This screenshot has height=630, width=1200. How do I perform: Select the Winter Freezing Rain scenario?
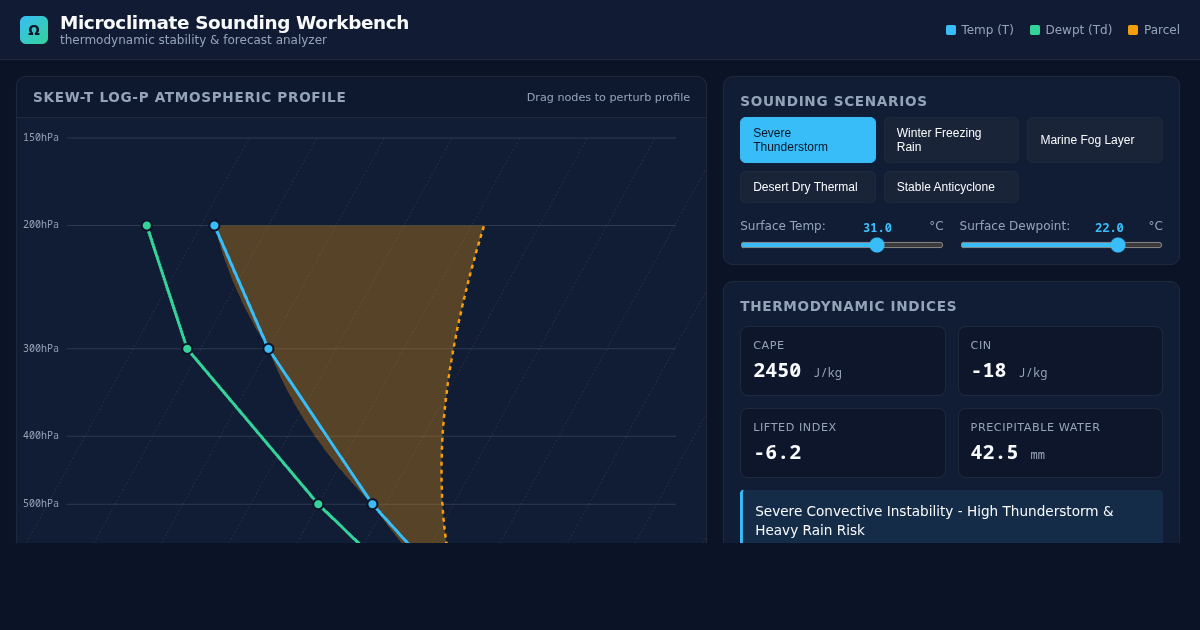pos(951,140)
